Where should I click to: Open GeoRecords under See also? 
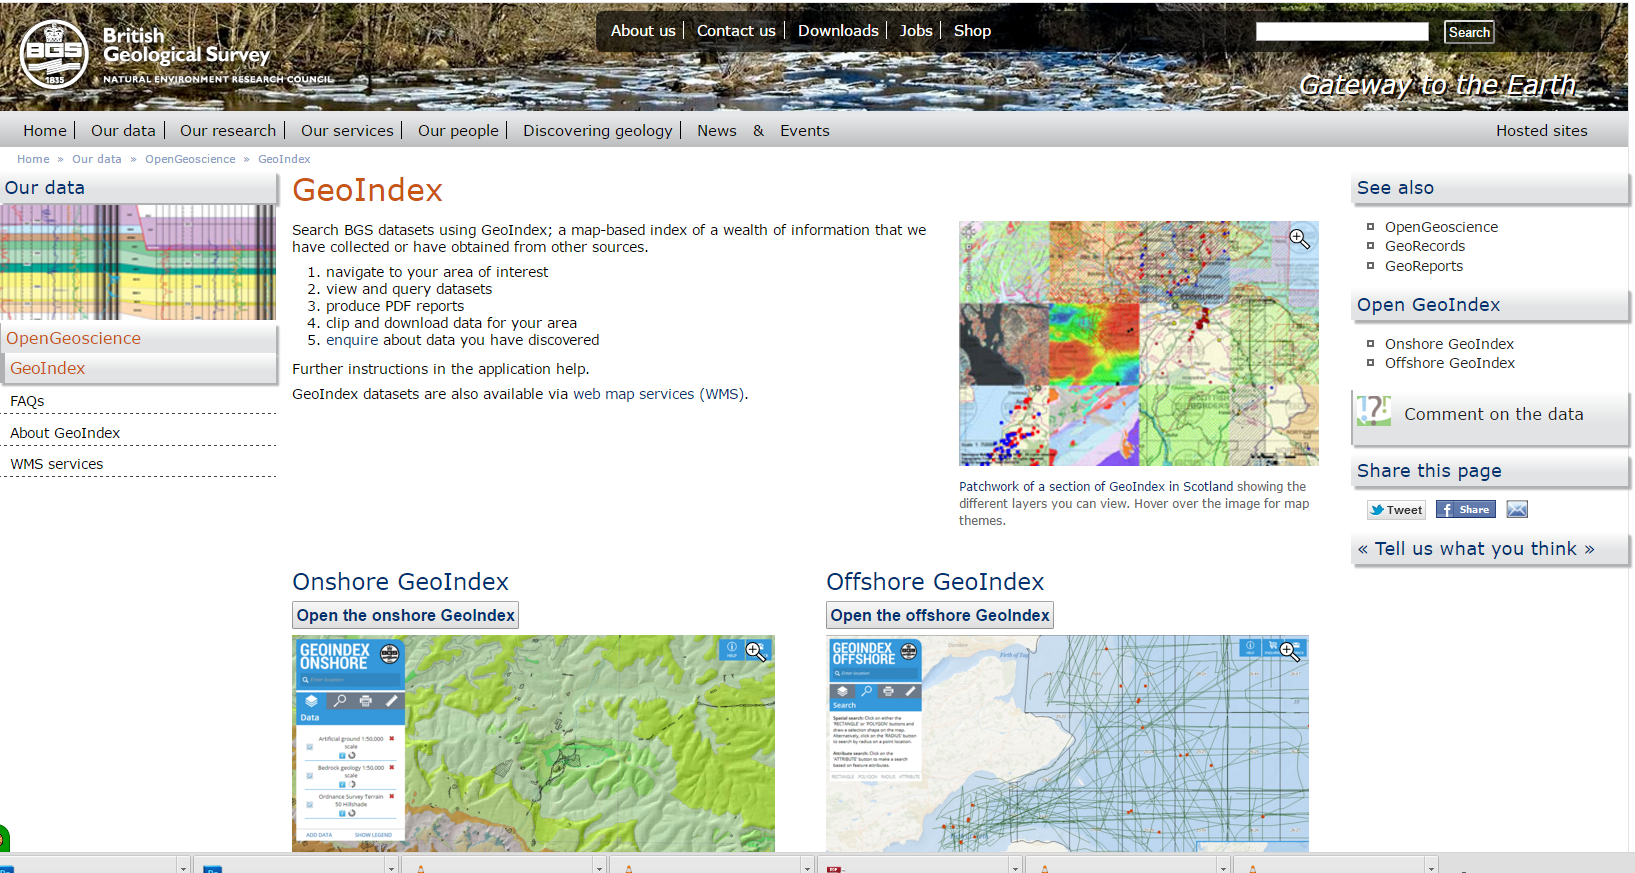(x=1424, y=246)
